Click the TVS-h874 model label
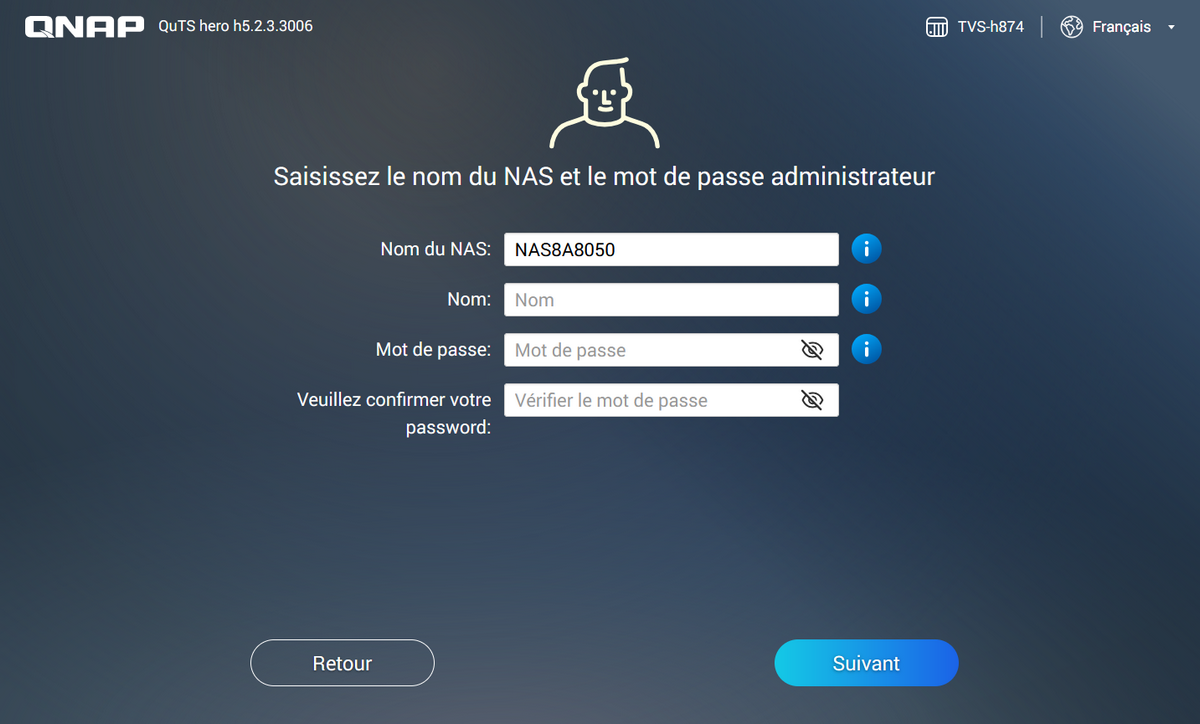This screenshot has height=724, width=1200. pyautogui.click(x=991, y=27)
